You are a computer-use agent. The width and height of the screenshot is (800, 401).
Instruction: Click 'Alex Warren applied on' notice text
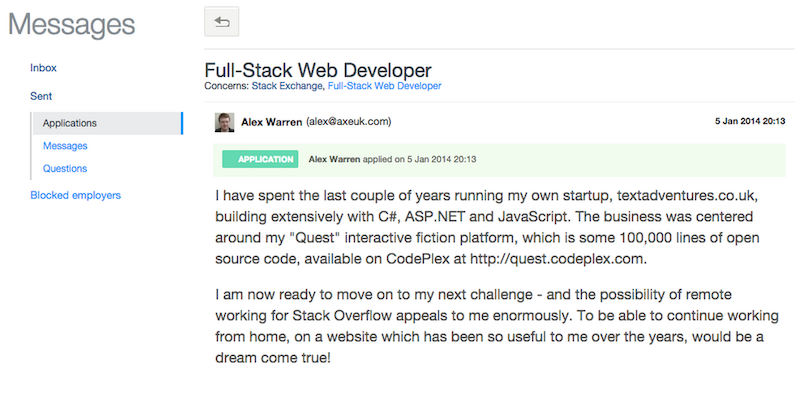coord(392,159)
